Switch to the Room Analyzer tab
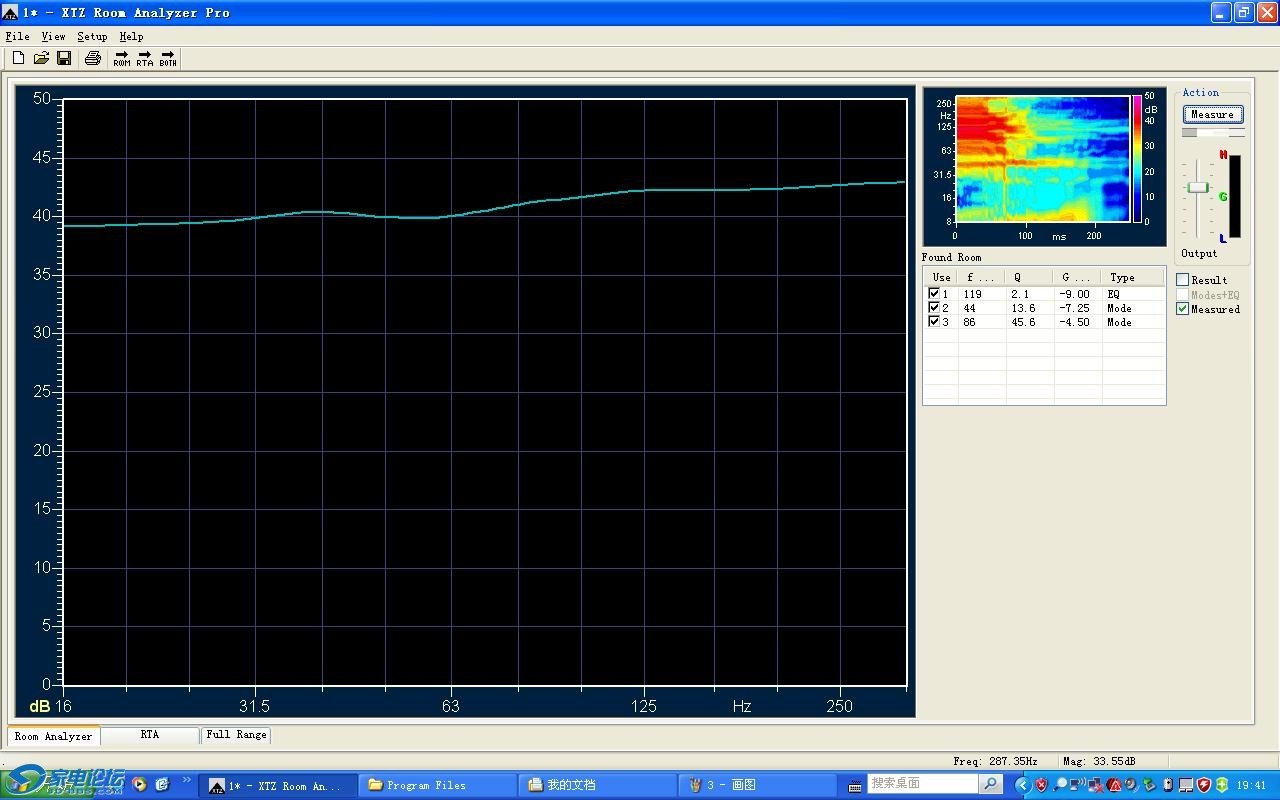The width and height of the screenshot is (1280, 800). [53, 736]
